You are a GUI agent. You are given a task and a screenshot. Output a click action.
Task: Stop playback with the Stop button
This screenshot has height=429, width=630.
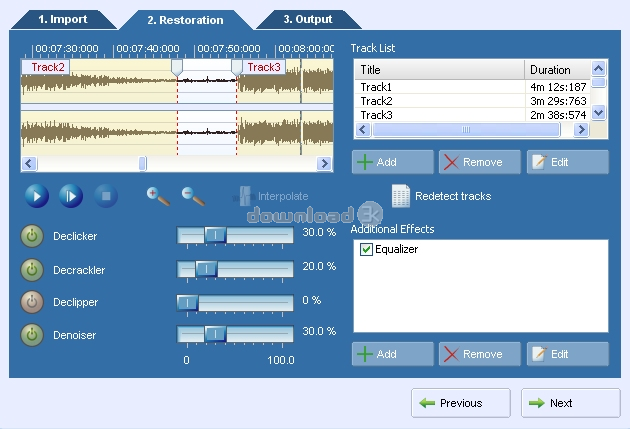106,196
